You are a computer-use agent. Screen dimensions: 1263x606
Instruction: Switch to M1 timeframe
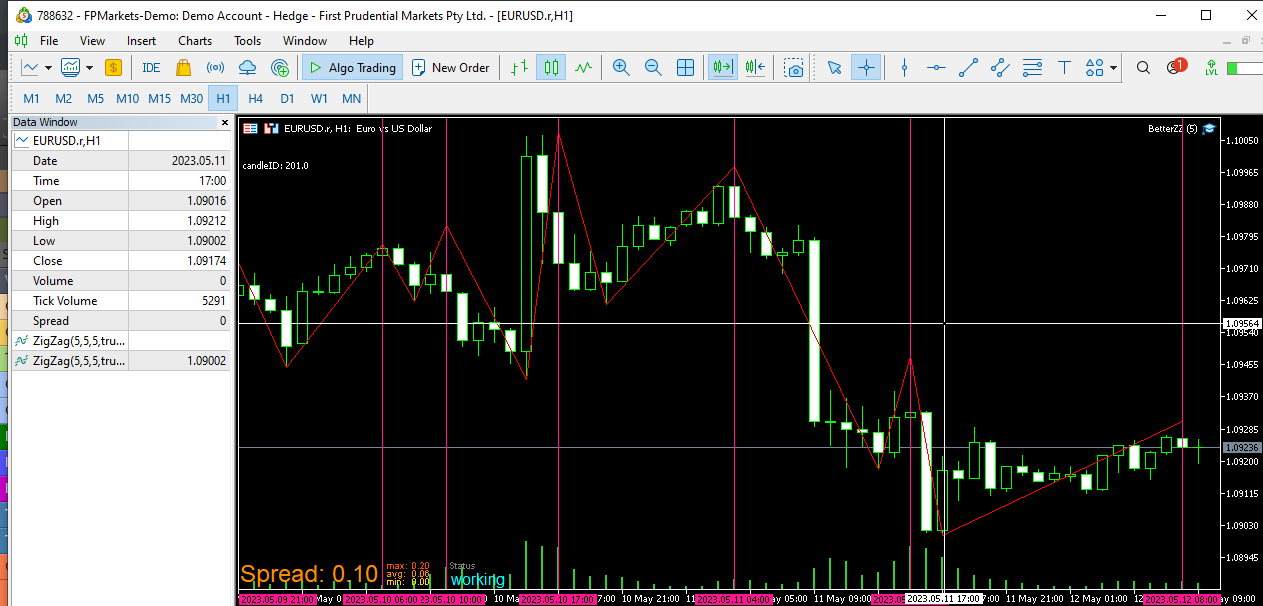pos(32,98)
